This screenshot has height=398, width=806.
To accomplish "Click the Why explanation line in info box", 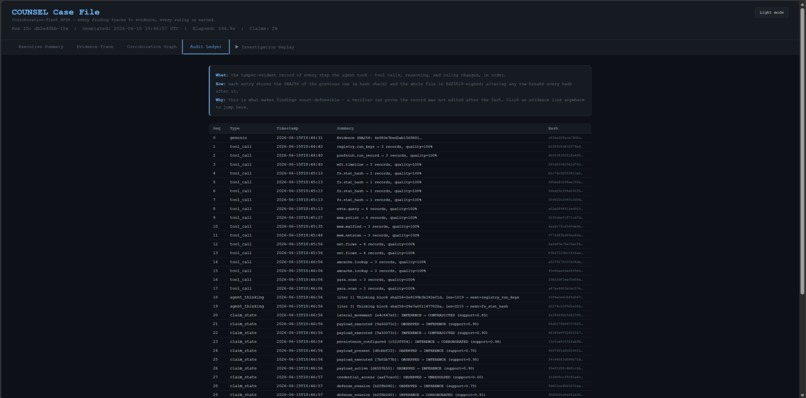I will 399,103.
